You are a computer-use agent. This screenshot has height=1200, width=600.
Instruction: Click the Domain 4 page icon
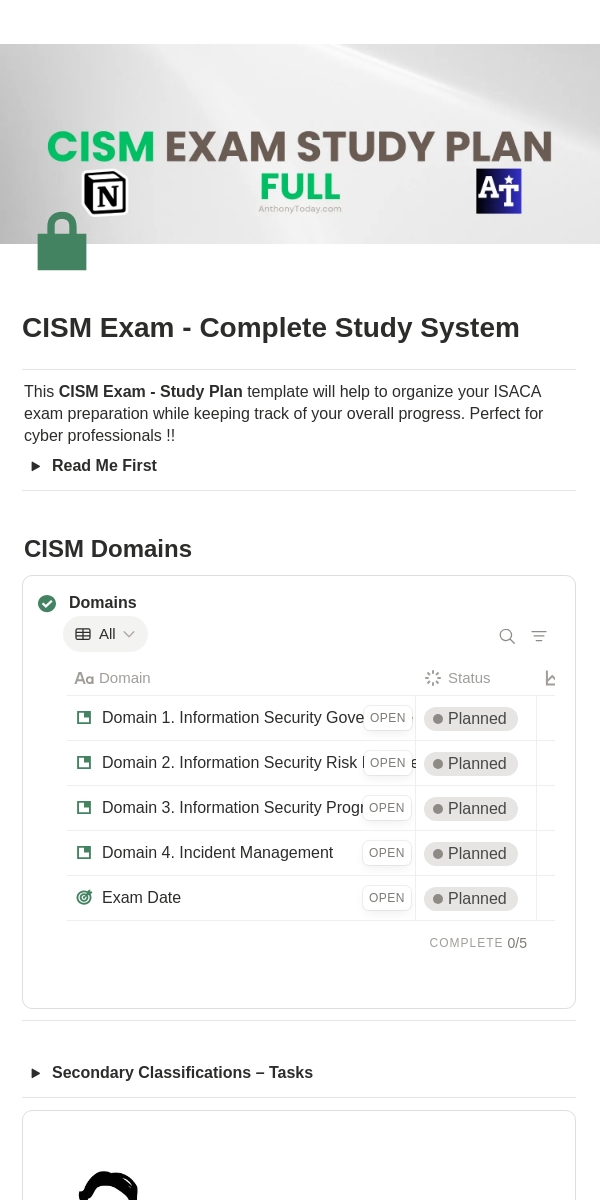point(84,853)
